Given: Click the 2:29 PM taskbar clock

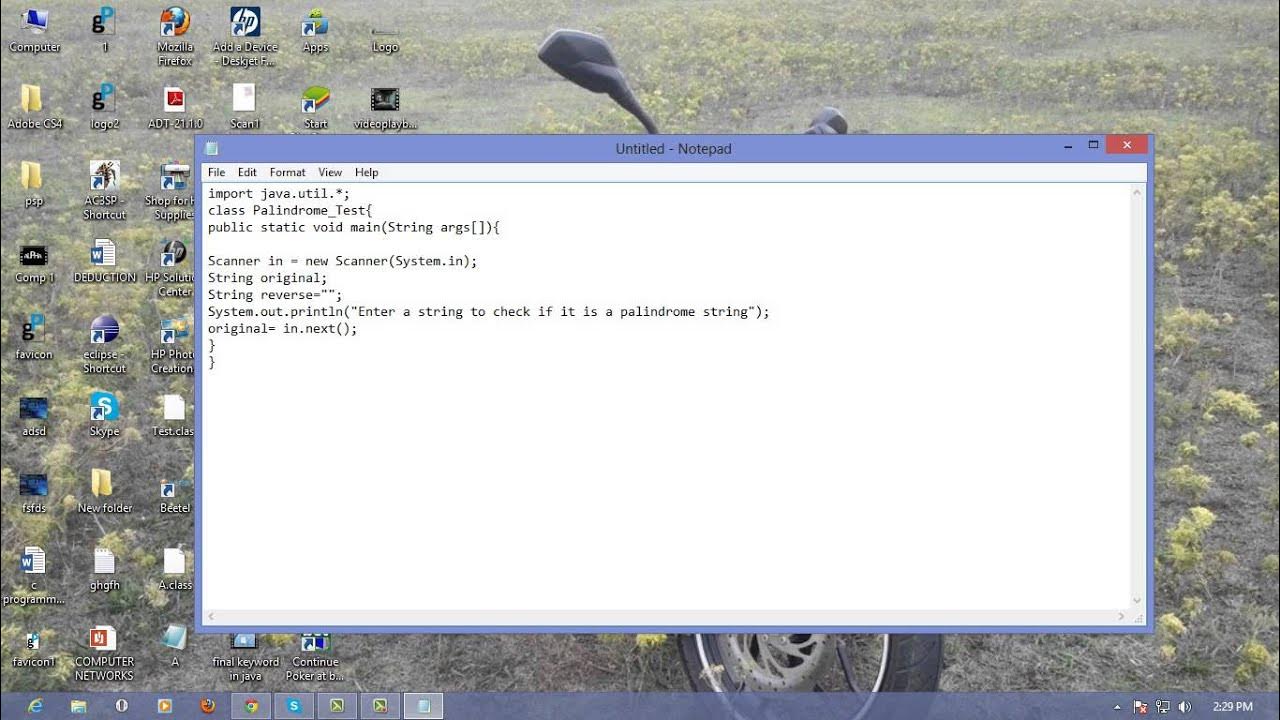Looking at the screenshot, I should pyautogui.click(x=1232, y=706).
